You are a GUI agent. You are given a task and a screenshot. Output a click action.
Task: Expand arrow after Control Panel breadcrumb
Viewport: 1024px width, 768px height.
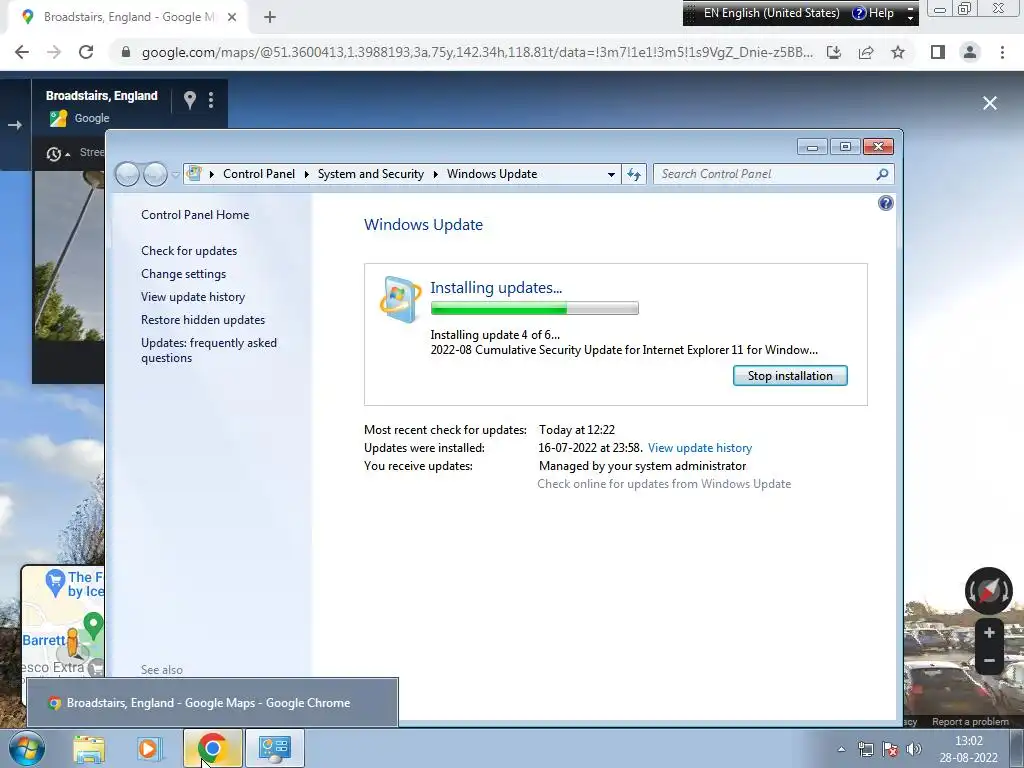[306, 174]
